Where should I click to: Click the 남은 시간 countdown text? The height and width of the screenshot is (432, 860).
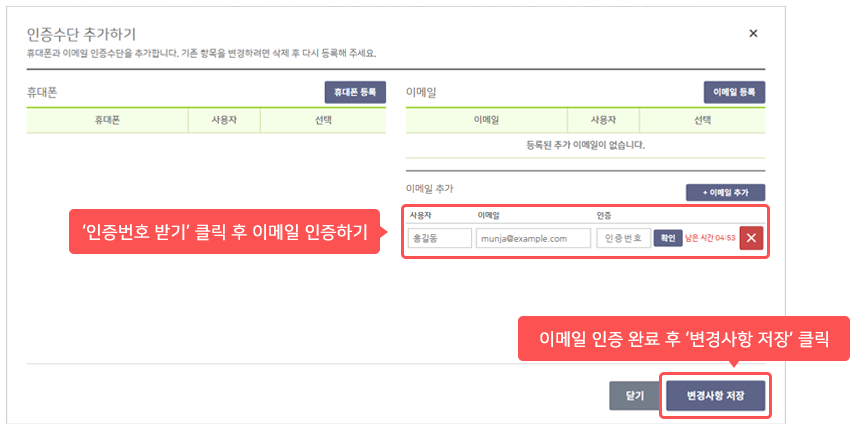coord(710,238)
